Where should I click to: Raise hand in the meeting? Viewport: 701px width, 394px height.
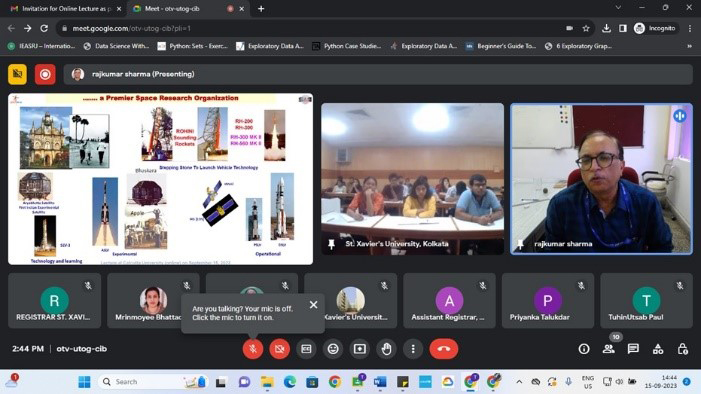[x=386, y=349]
